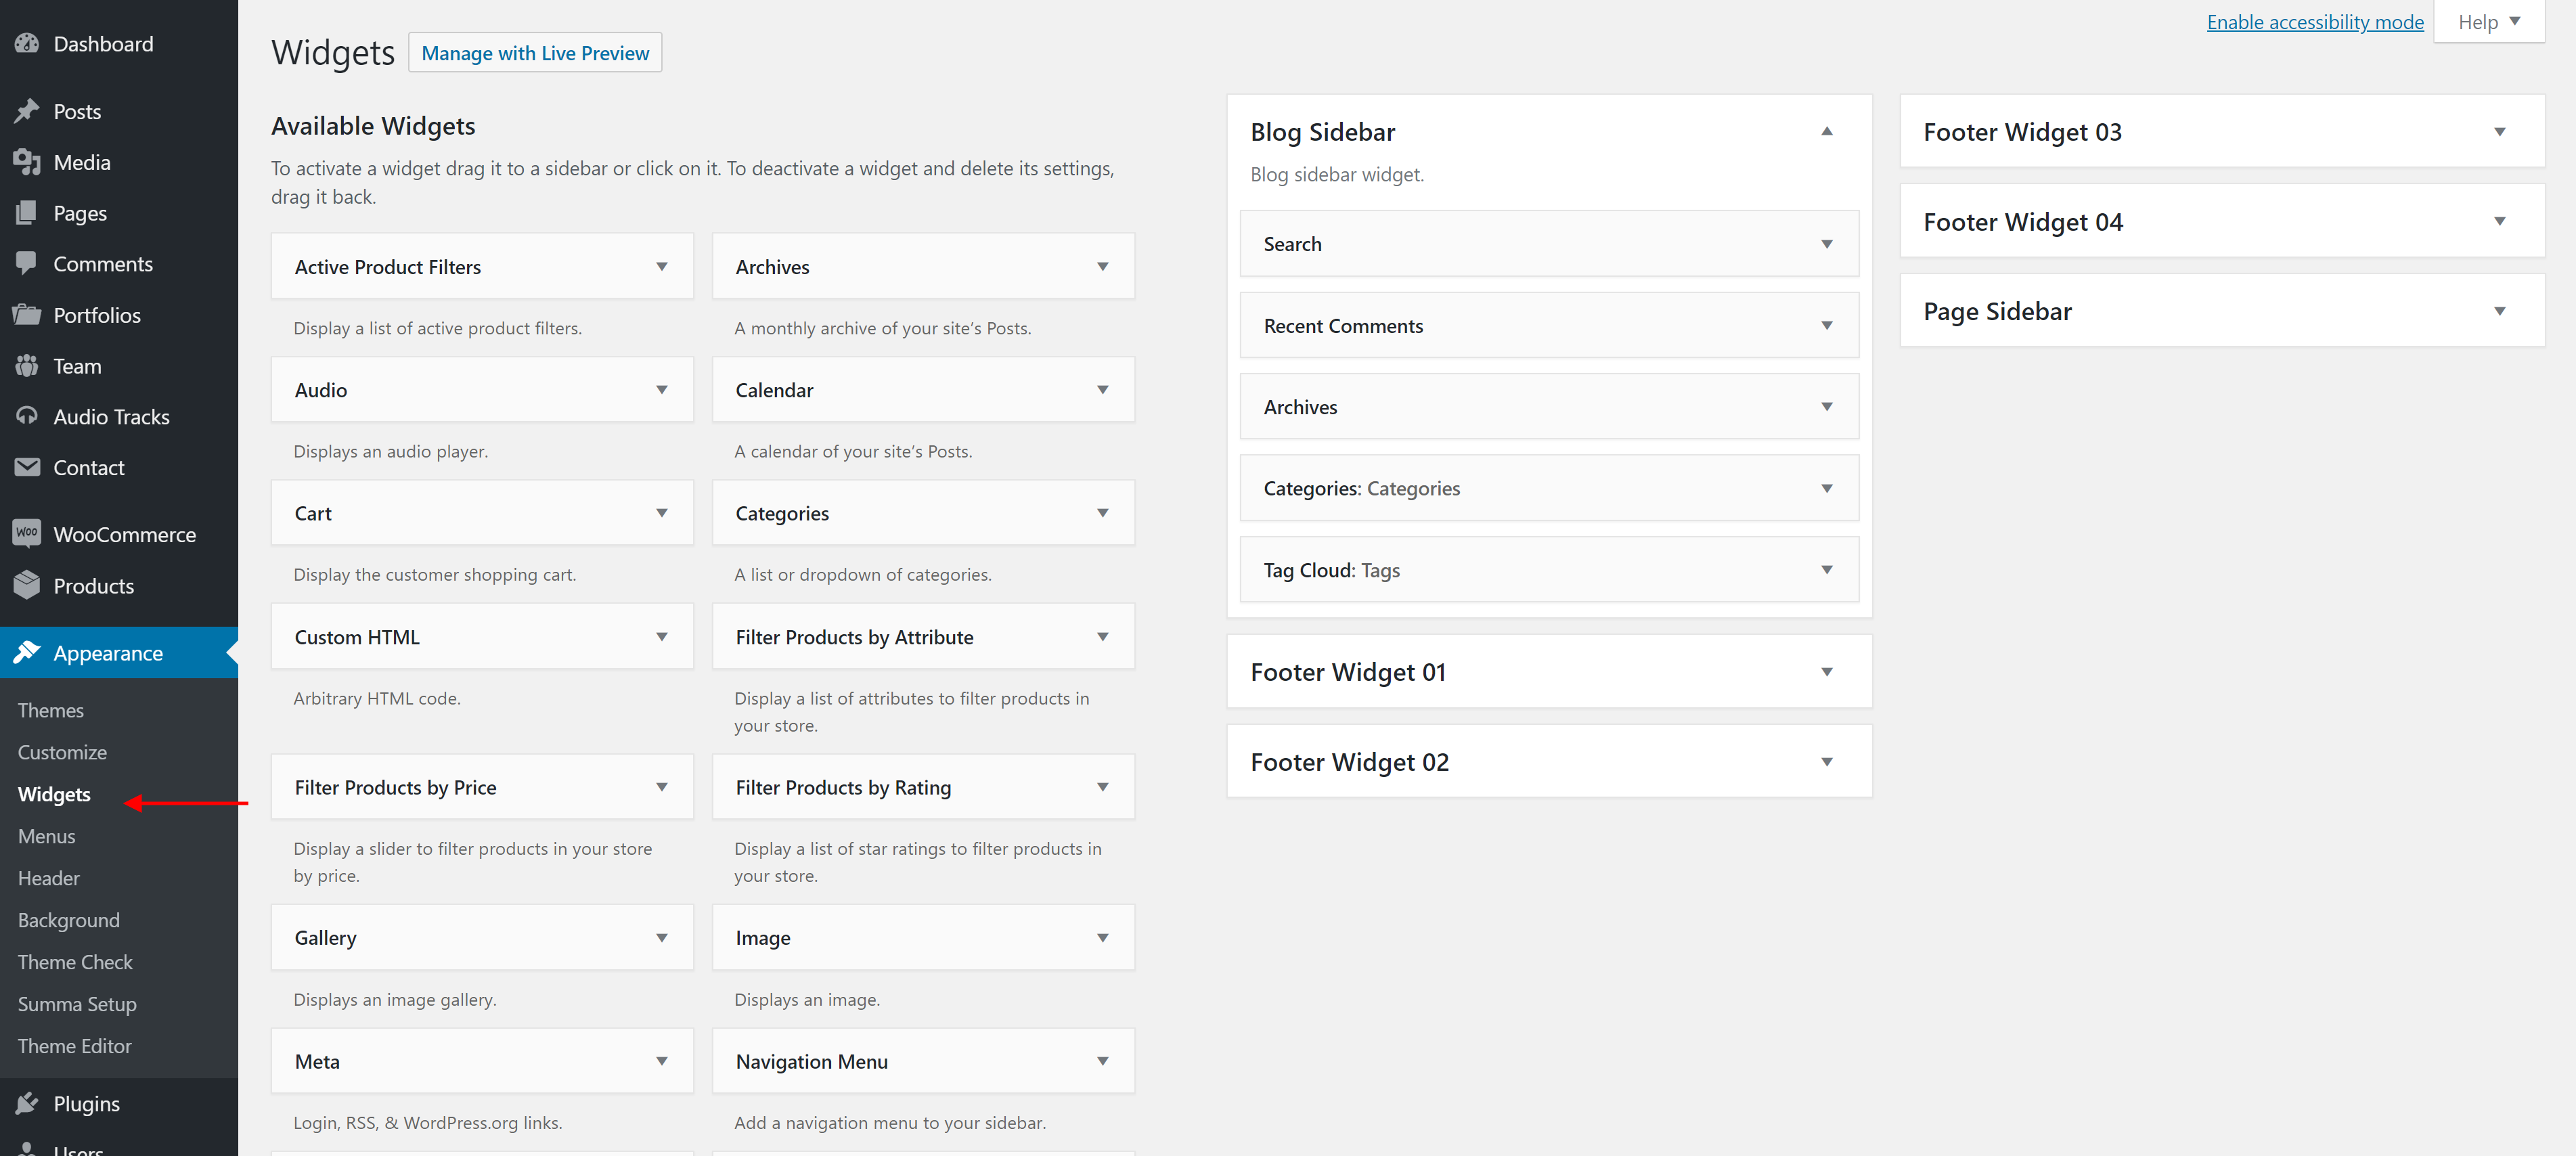The width and height of the screenshot is (2576, 1156).
Task: Click the Portfolios folder icon
Action: pyautogui.click(x=27, y=315)
